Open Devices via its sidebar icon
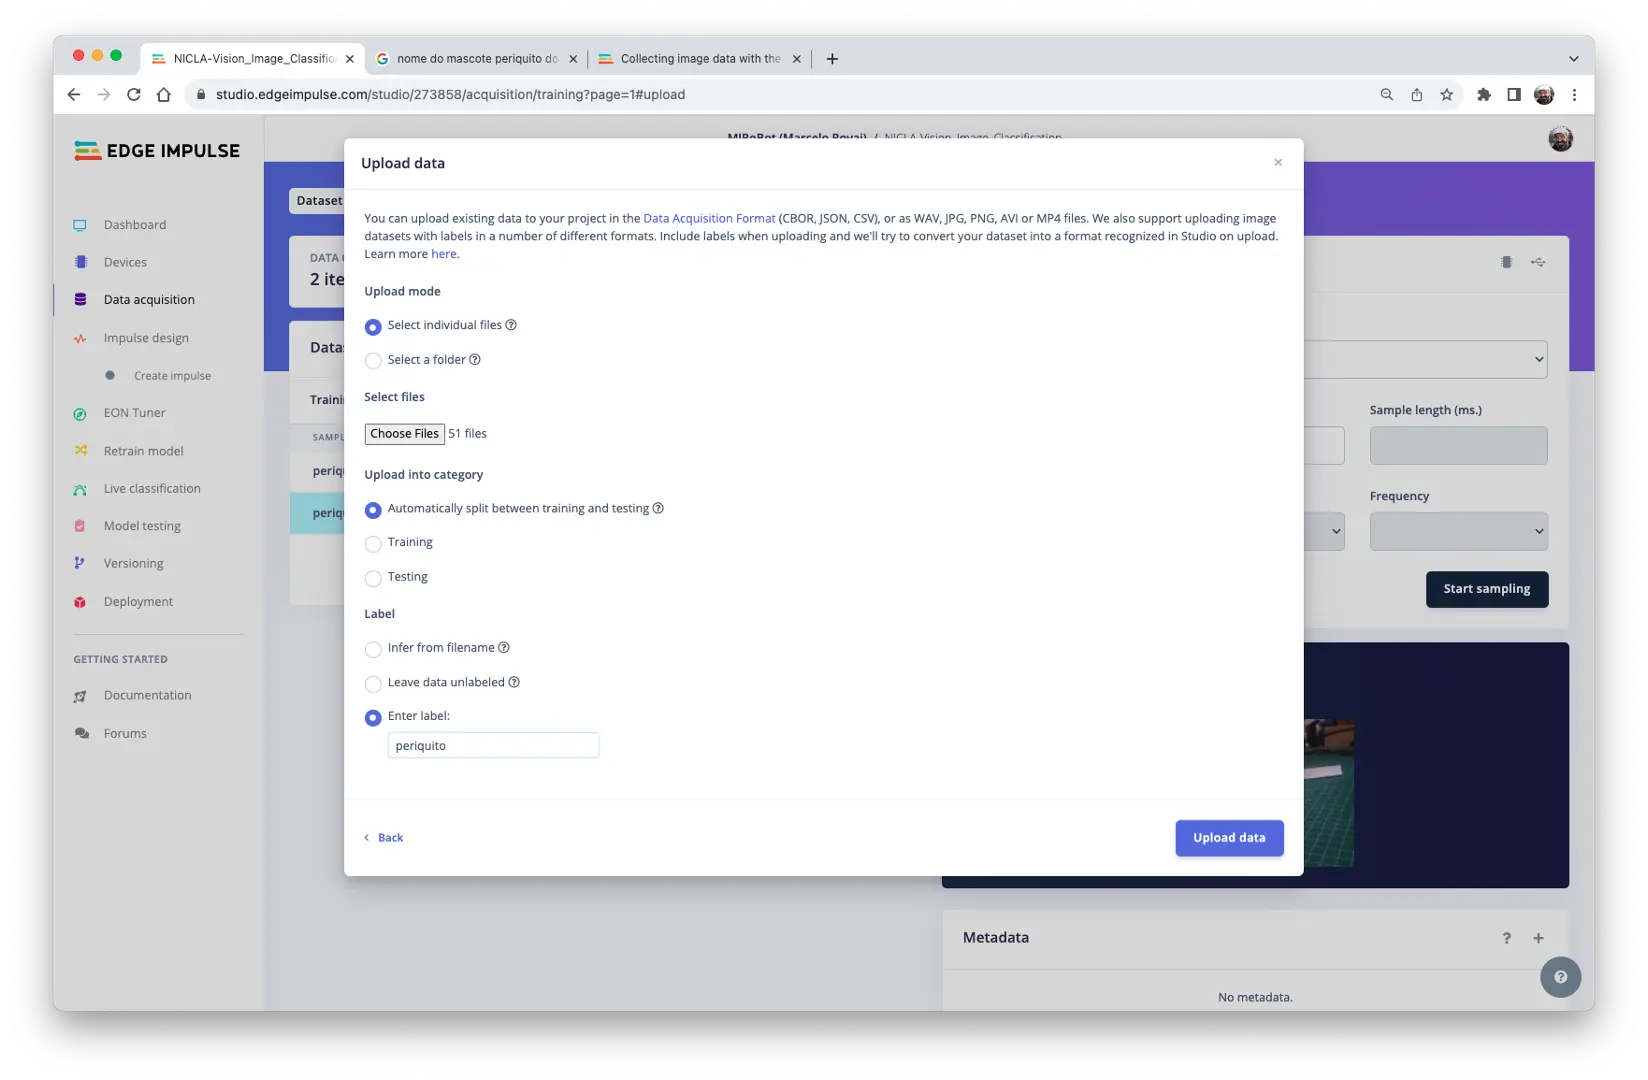 tap(80, 262)
